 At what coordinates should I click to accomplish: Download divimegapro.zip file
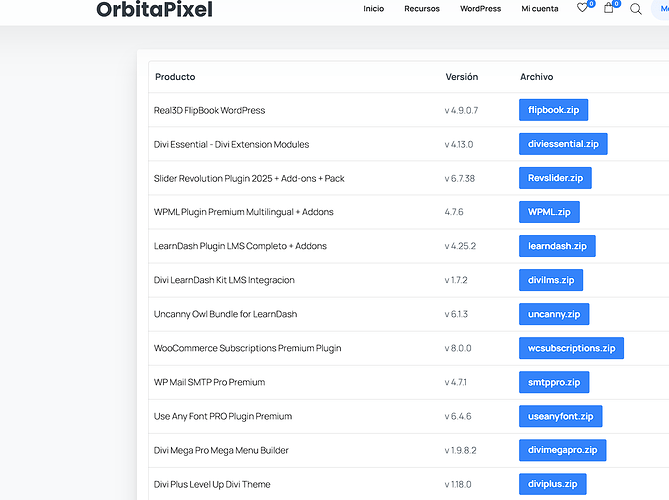[x=562, y=450]
